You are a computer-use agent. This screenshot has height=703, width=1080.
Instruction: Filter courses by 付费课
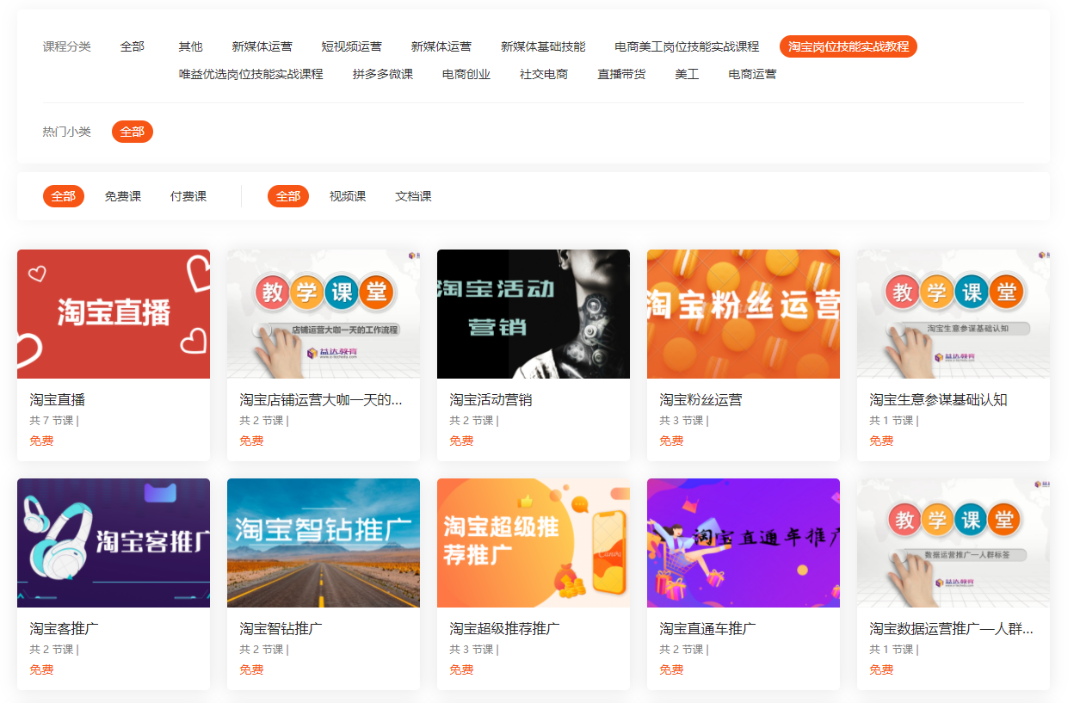point(188,197)
